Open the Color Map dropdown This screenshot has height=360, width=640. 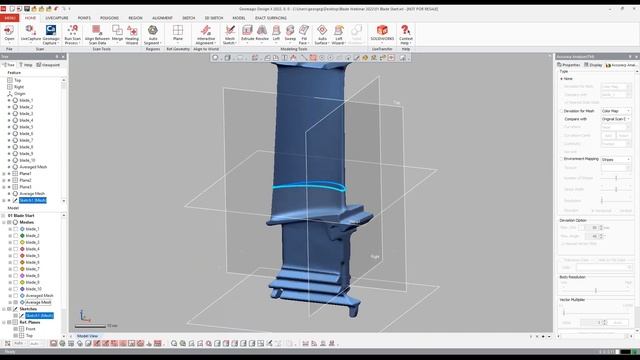[616, 111]
